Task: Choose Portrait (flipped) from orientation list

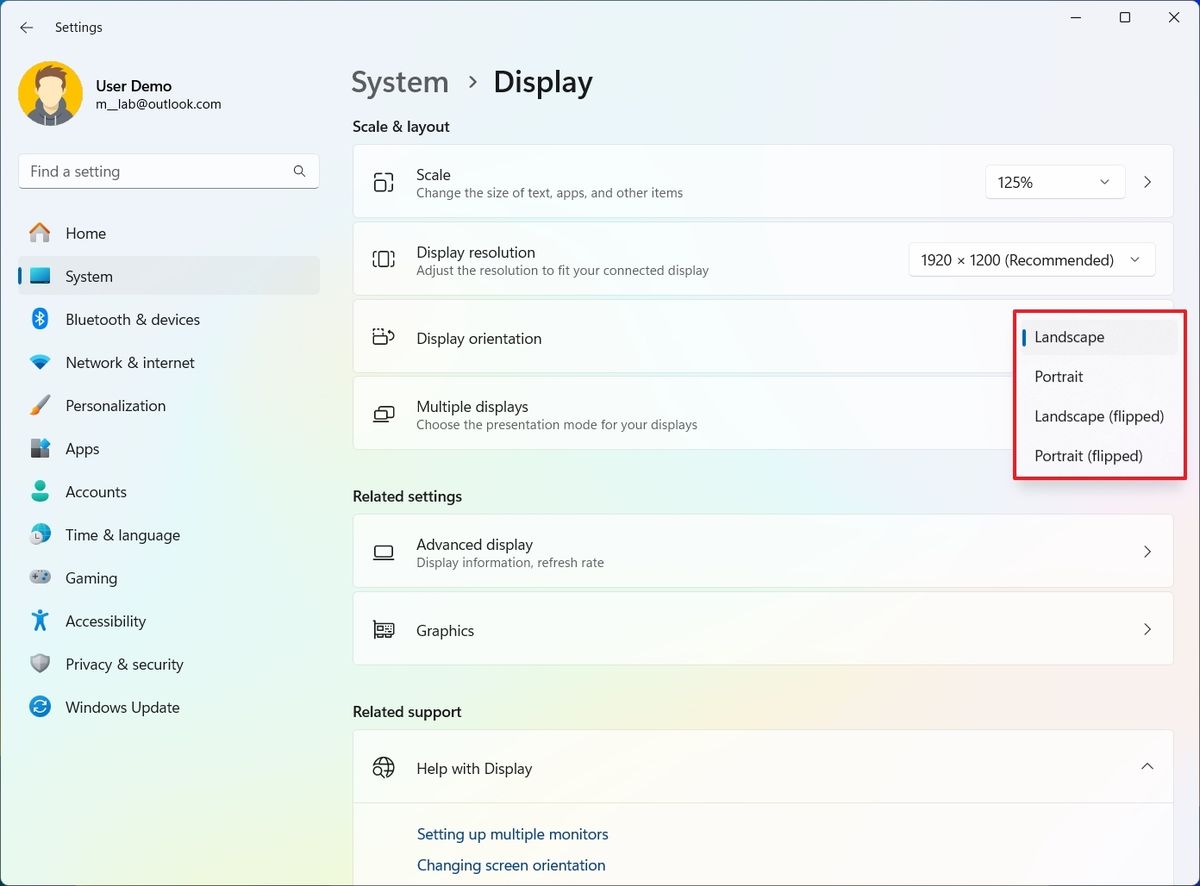Action: tap(1088, 456)
